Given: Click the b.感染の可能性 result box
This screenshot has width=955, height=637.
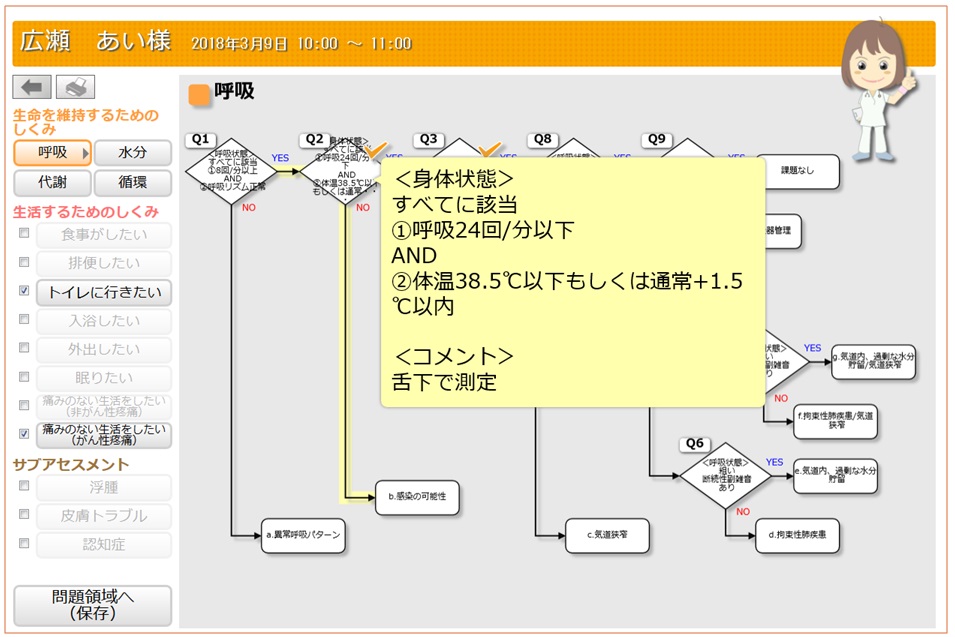Looking at the screenshot, I should pos(417,497).
